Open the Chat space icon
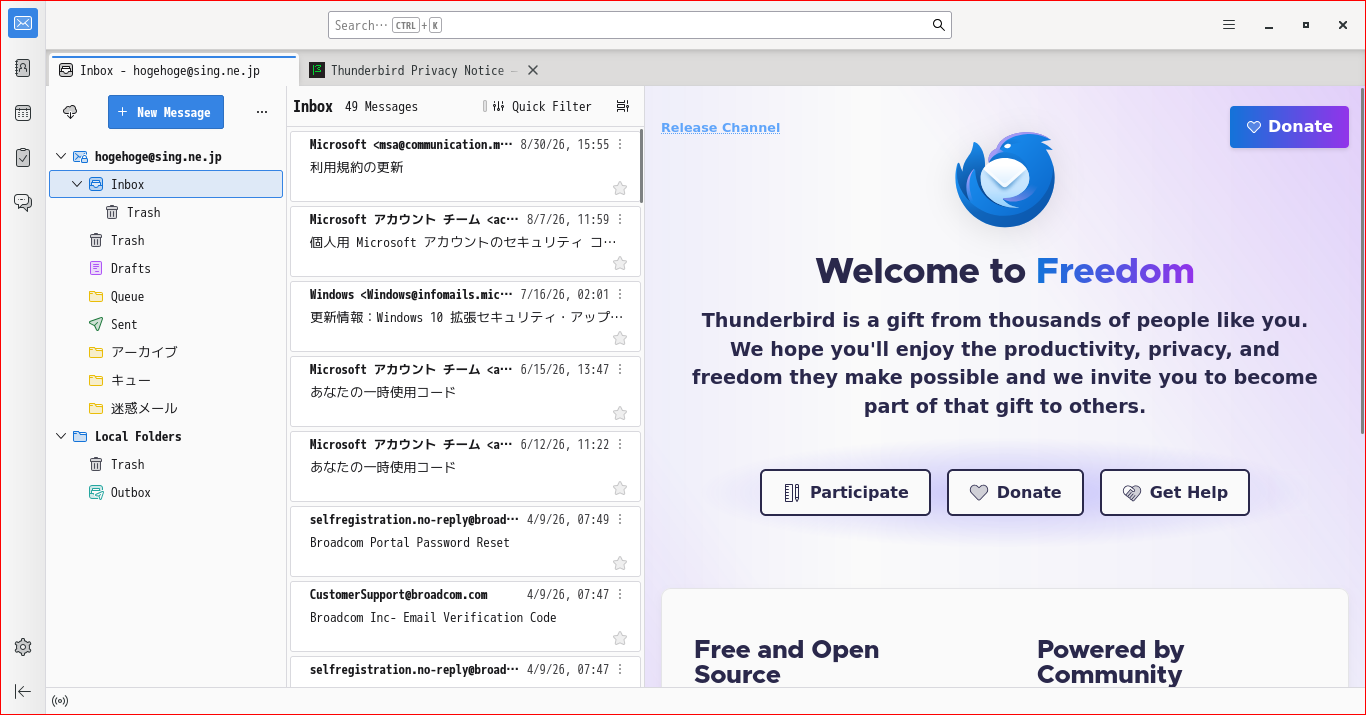The height and width of the screenshot is (715, 1366). pos(23,202)
